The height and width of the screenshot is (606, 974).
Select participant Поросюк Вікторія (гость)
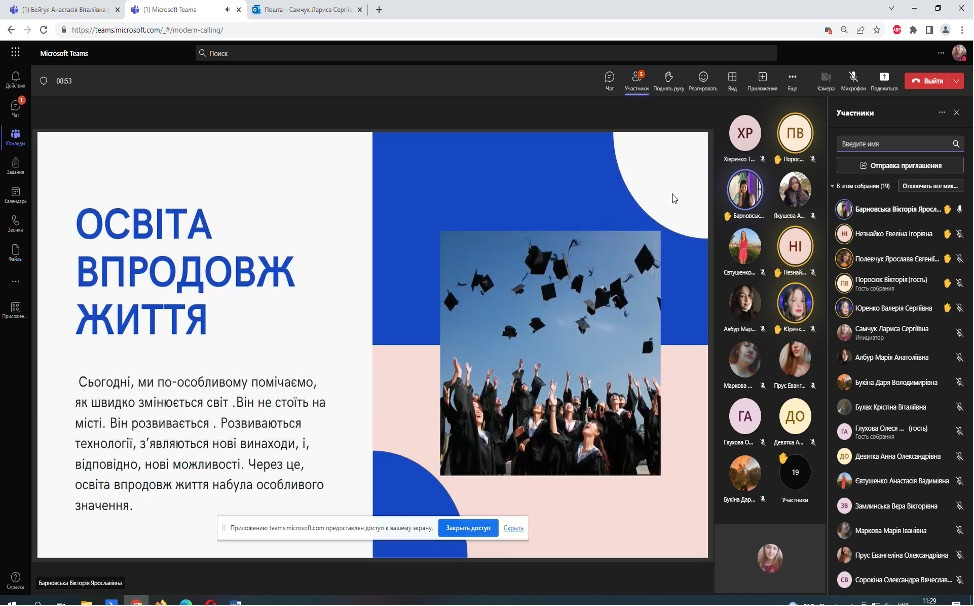899,283
